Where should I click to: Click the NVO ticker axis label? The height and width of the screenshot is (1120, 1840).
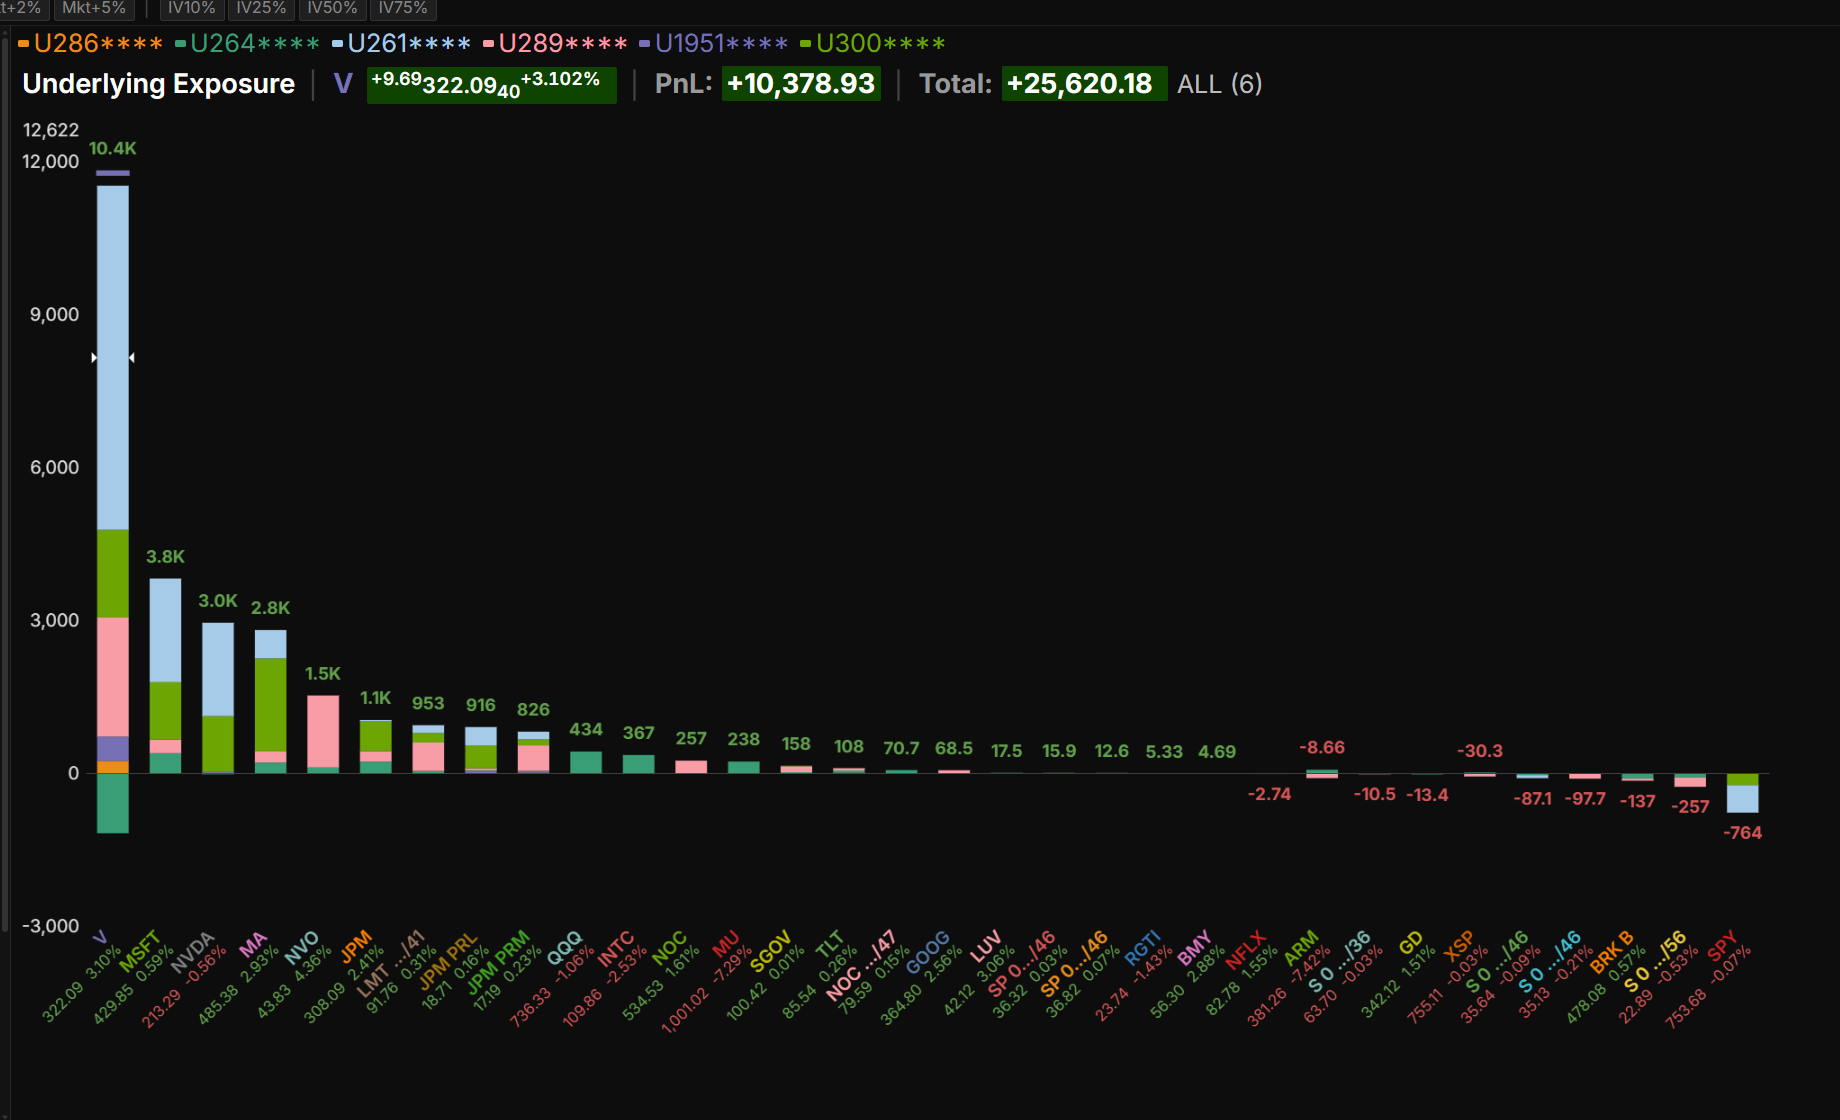coord(302,948)
